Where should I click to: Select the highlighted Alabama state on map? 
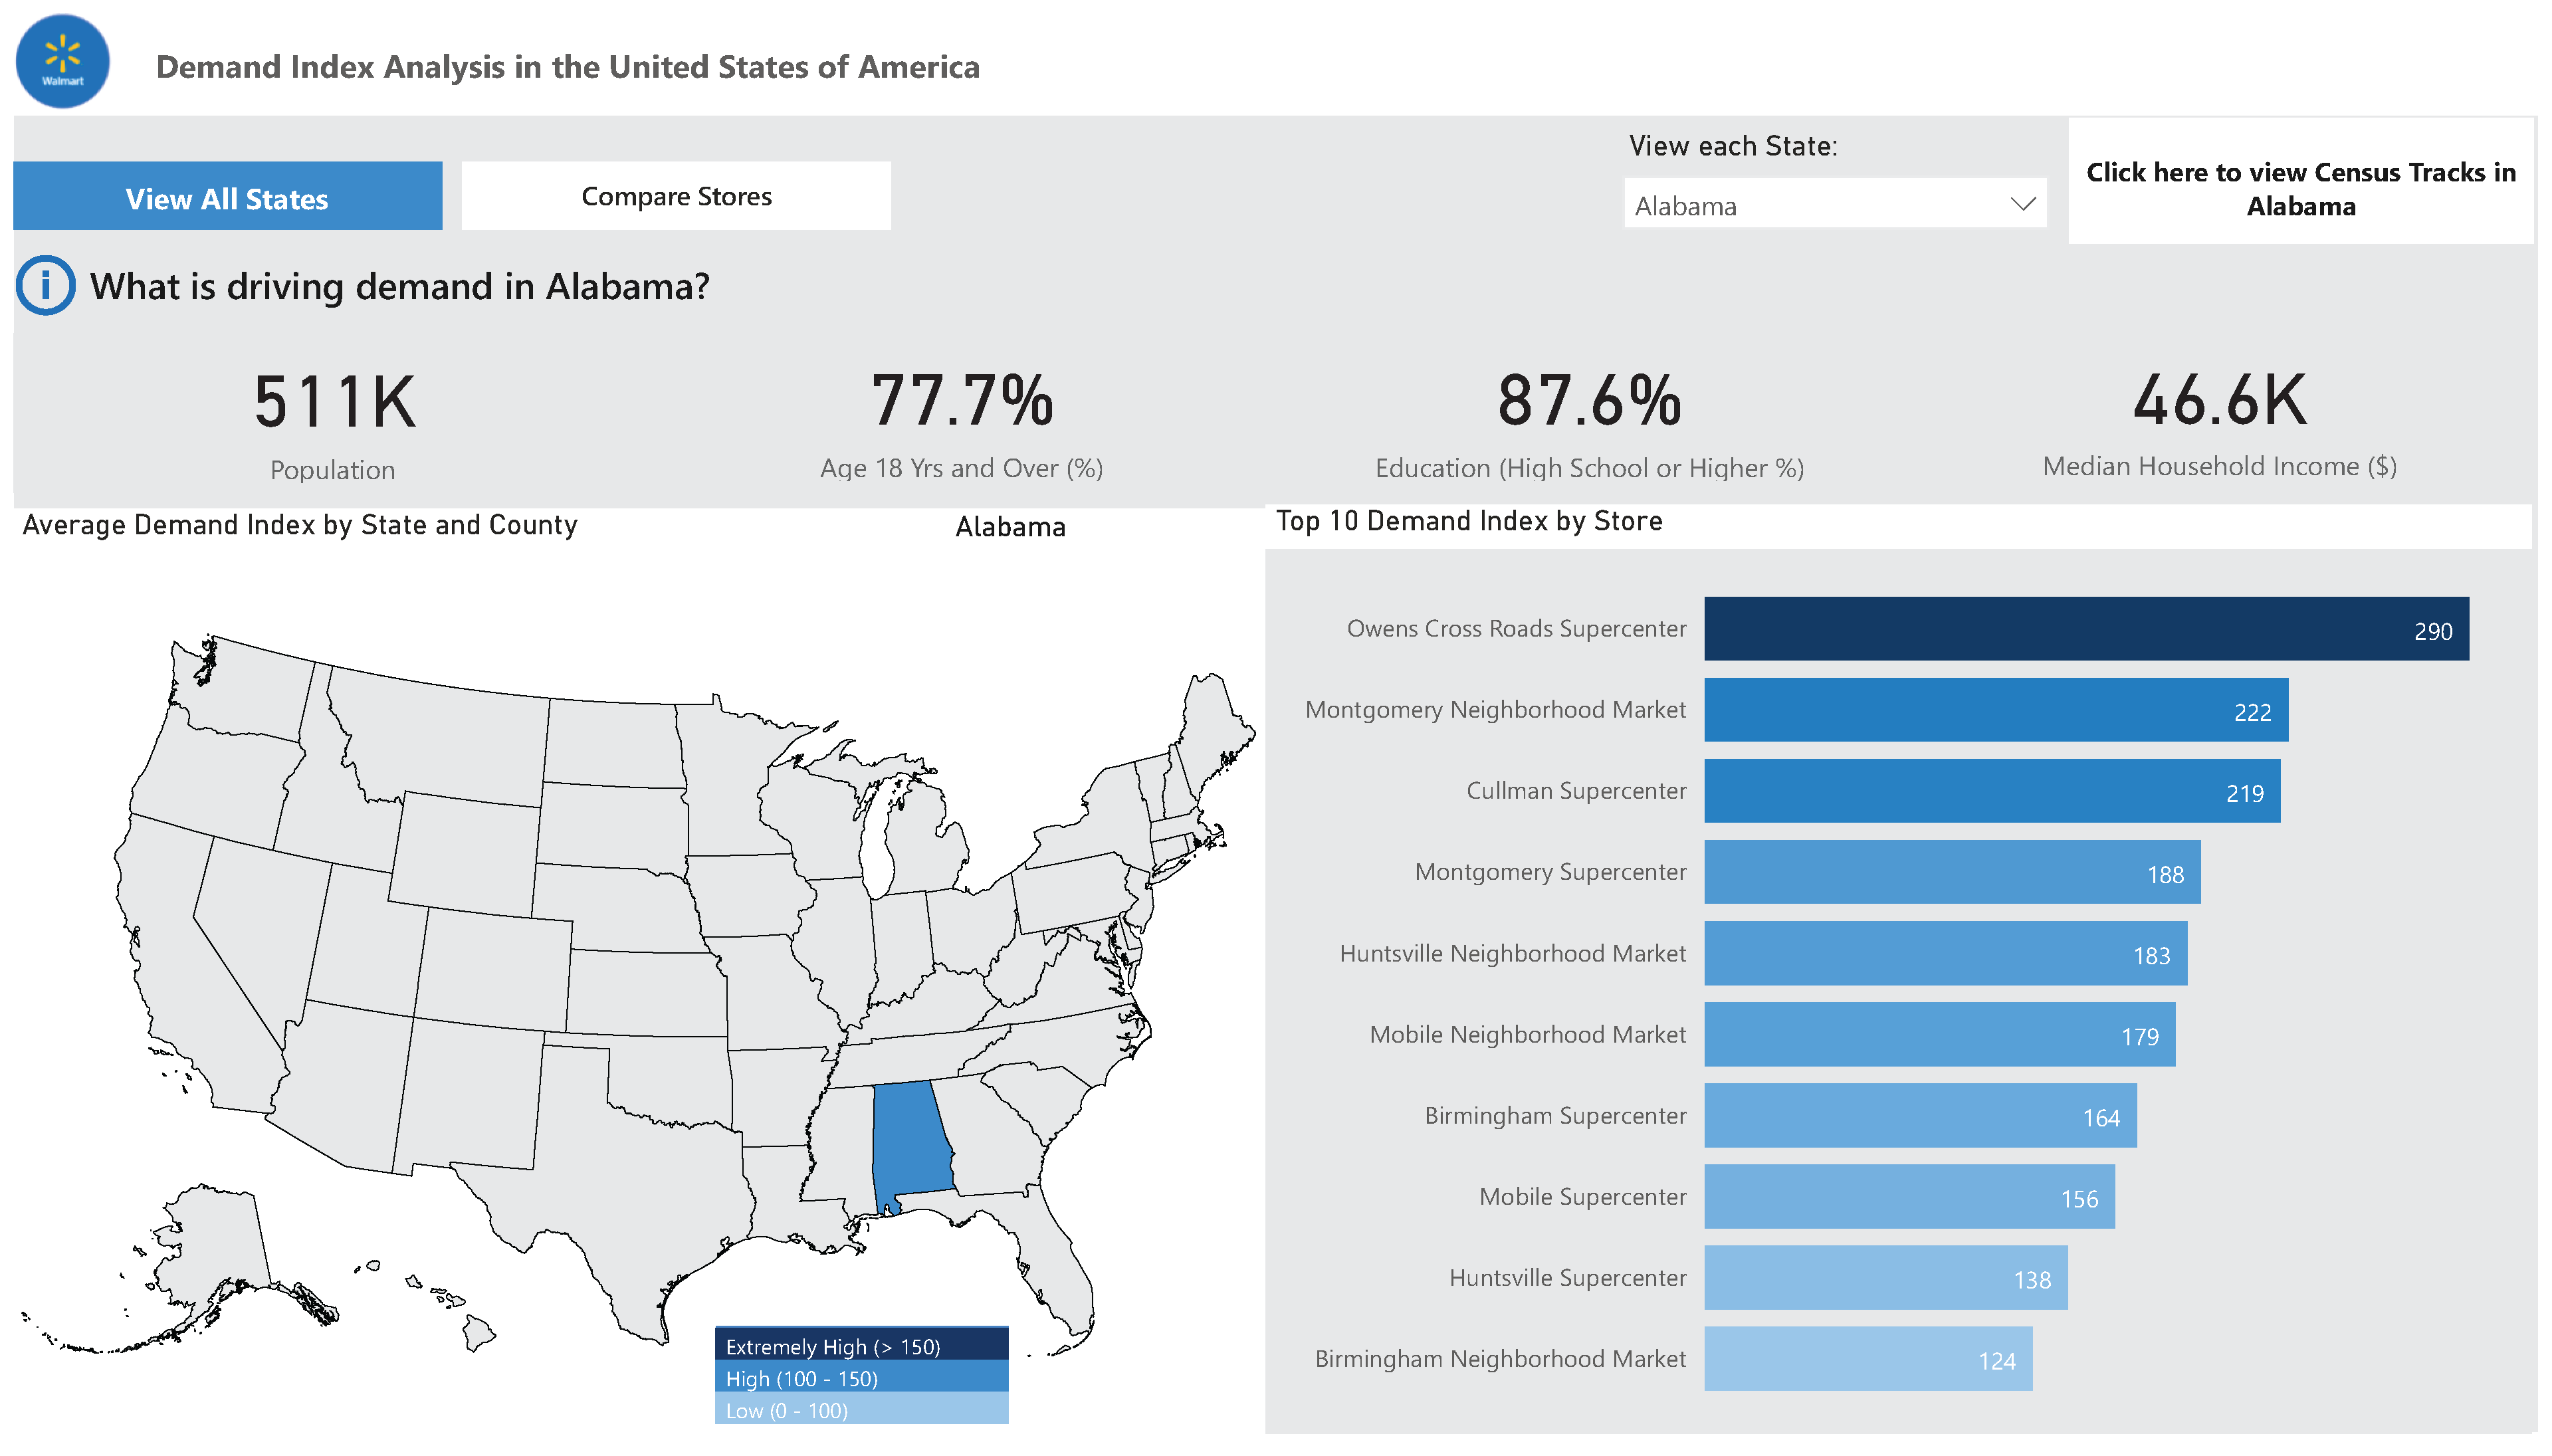tap(909, 1140)
